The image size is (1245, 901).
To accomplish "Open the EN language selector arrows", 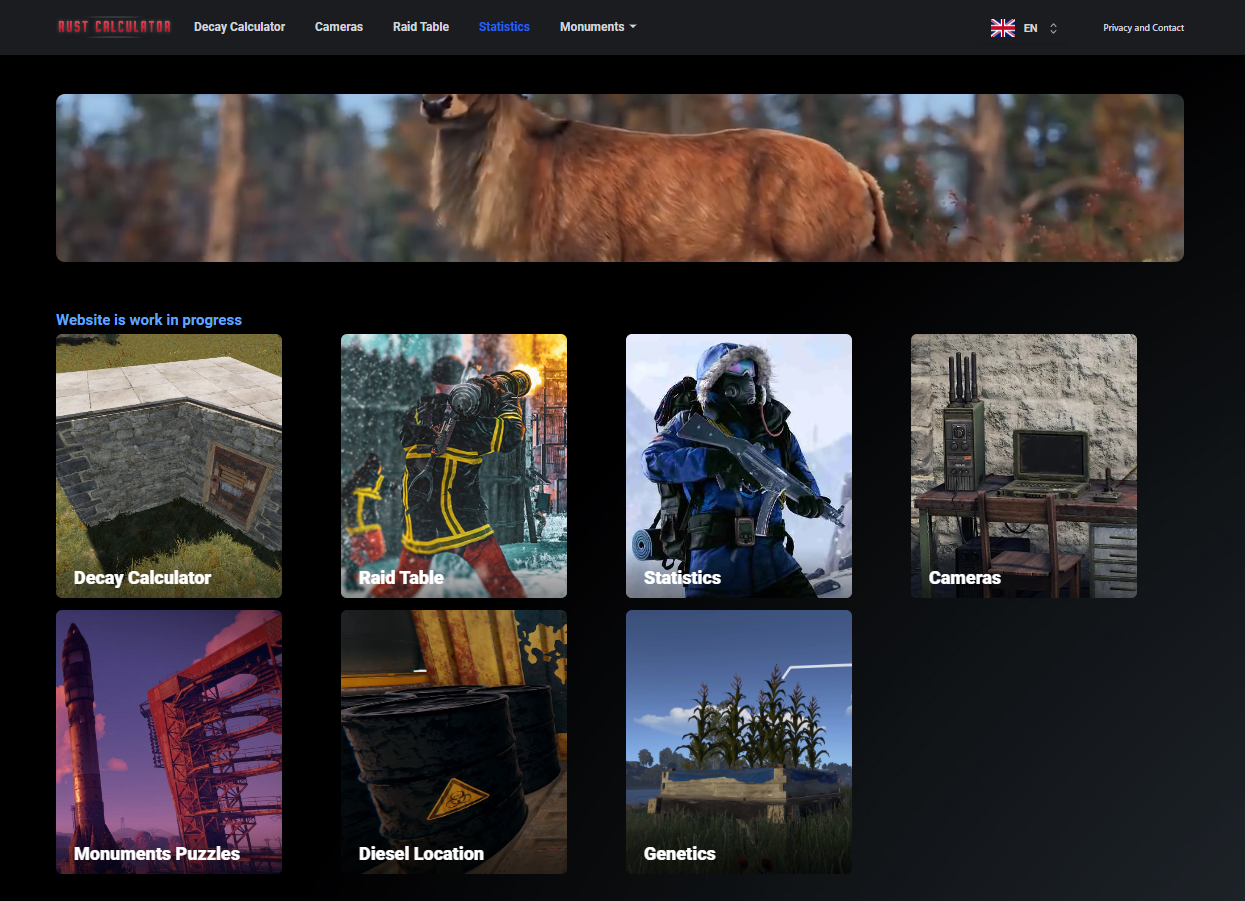I will pos(1053,29).
